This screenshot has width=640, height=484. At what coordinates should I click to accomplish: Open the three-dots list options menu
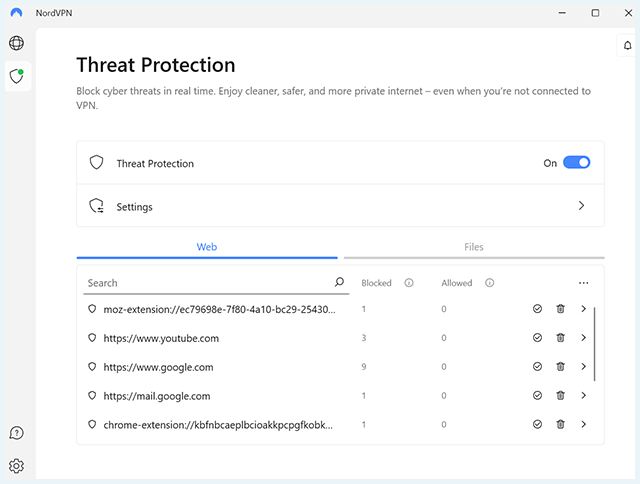click(583, 283)
